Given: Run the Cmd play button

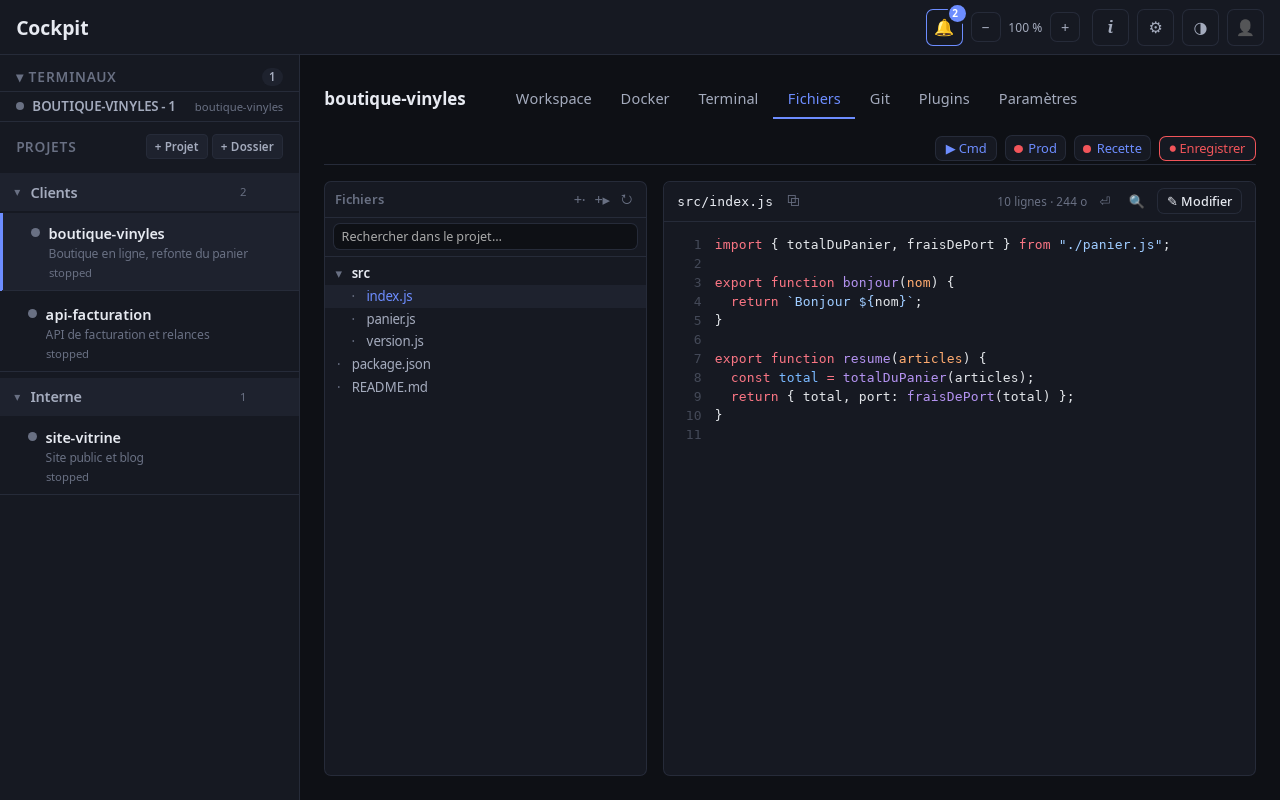Looking at the screenshot, I should pyautogui.click(x=966, y=148).
